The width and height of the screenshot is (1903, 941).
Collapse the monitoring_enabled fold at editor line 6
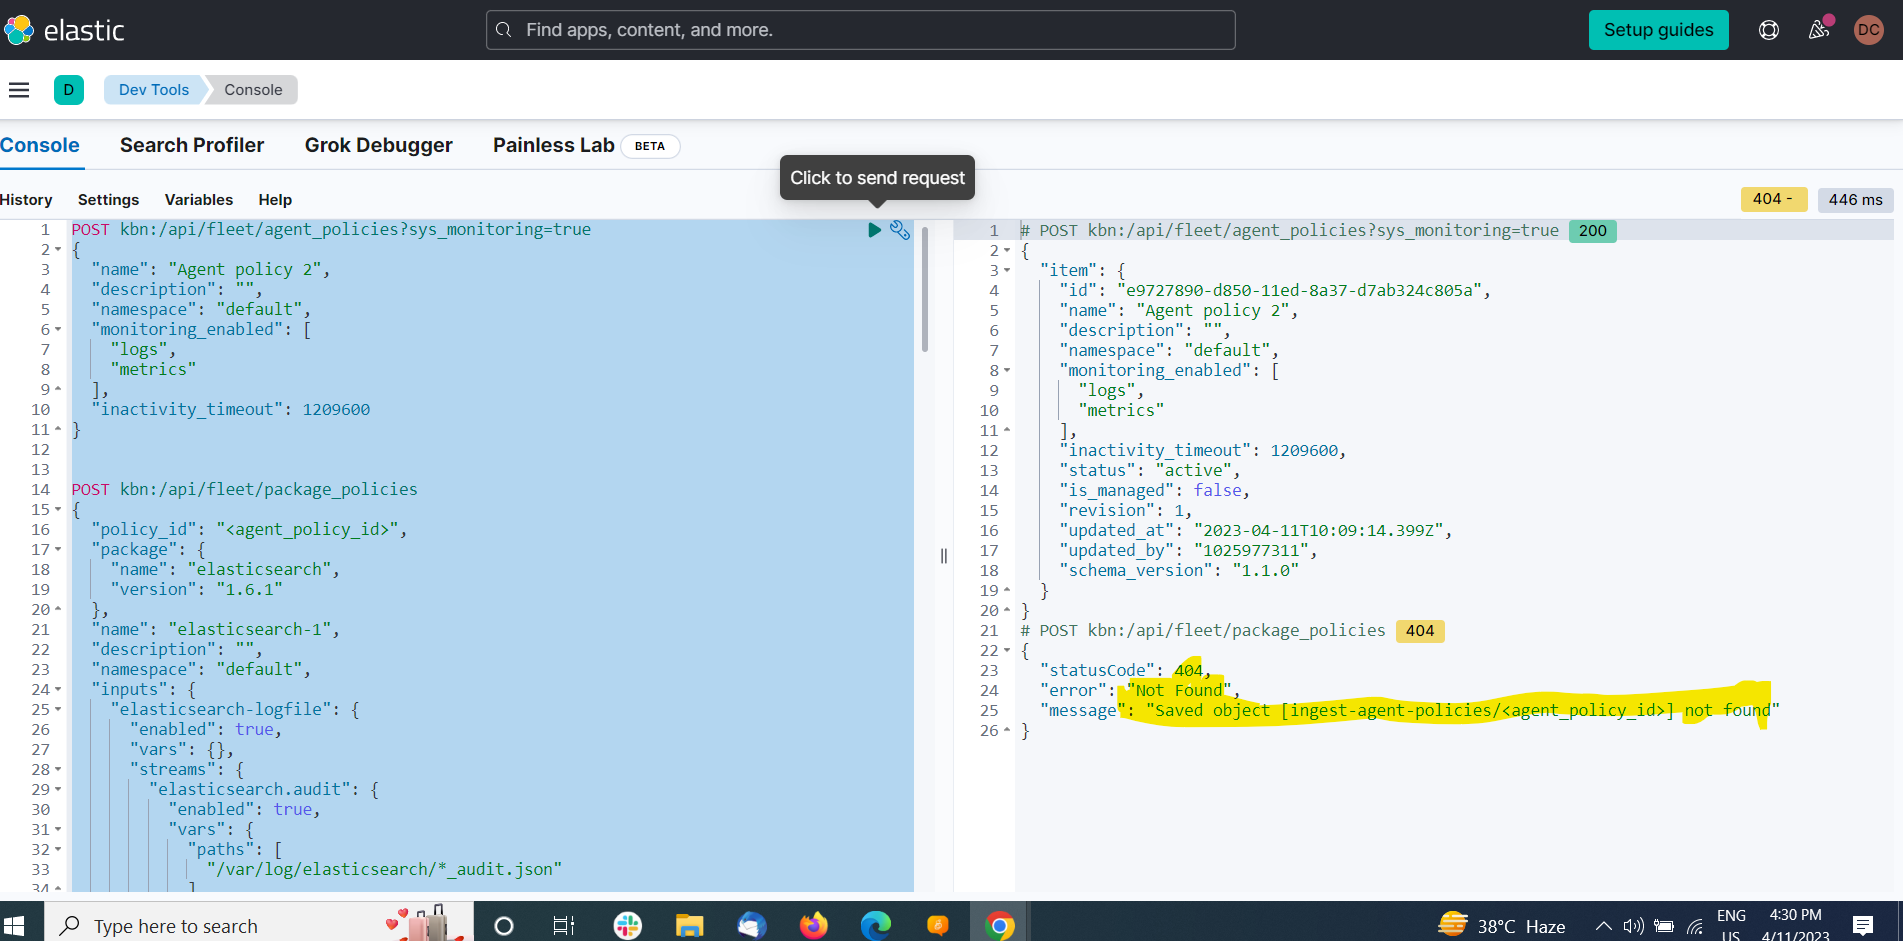pos(58,330)
